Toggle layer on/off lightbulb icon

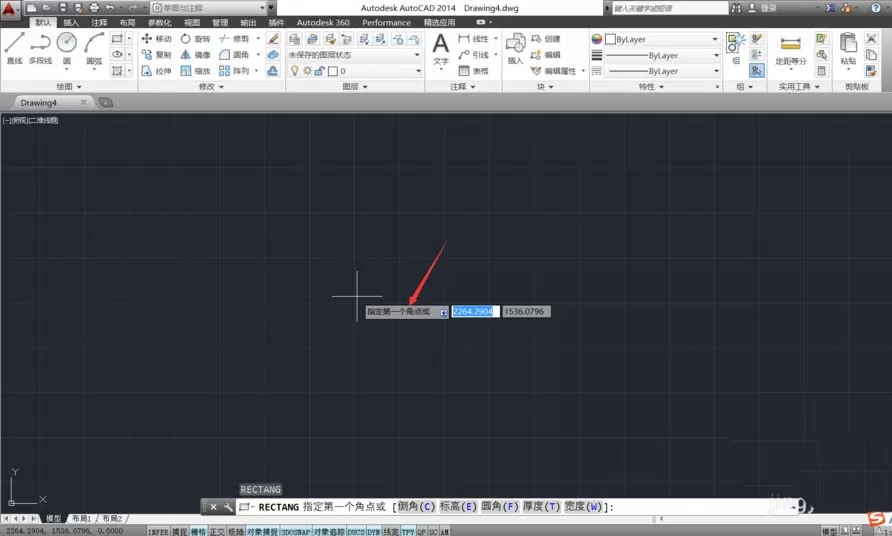click(x=295, y=71)
